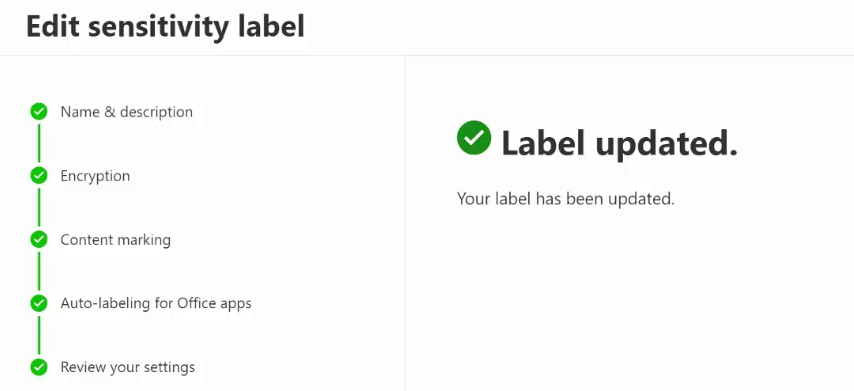854x391 pixels.
Task: Click the green checkmark beside Name & description
Action: coord(39,112)
